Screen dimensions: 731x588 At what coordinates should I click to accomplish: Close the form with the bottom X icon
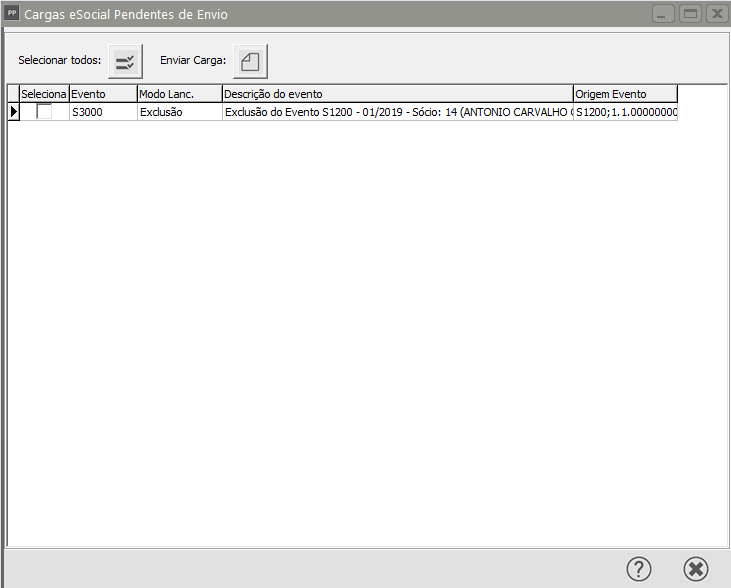696,569
